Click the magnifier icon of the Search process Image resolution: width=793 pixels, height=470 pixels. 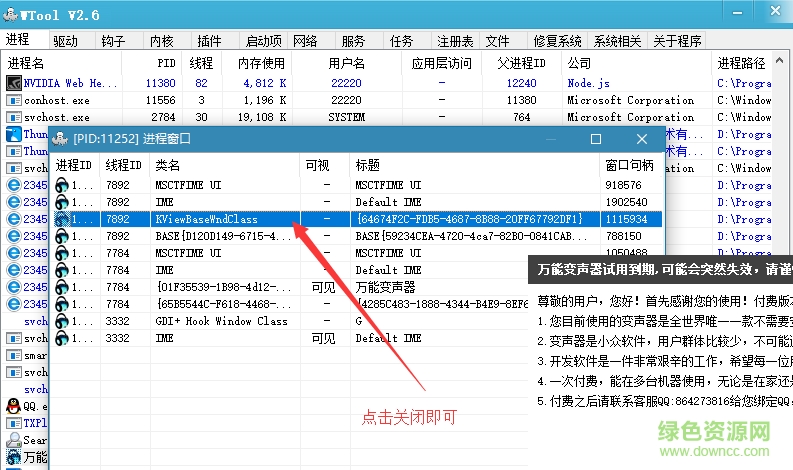(x=13, y=440)
